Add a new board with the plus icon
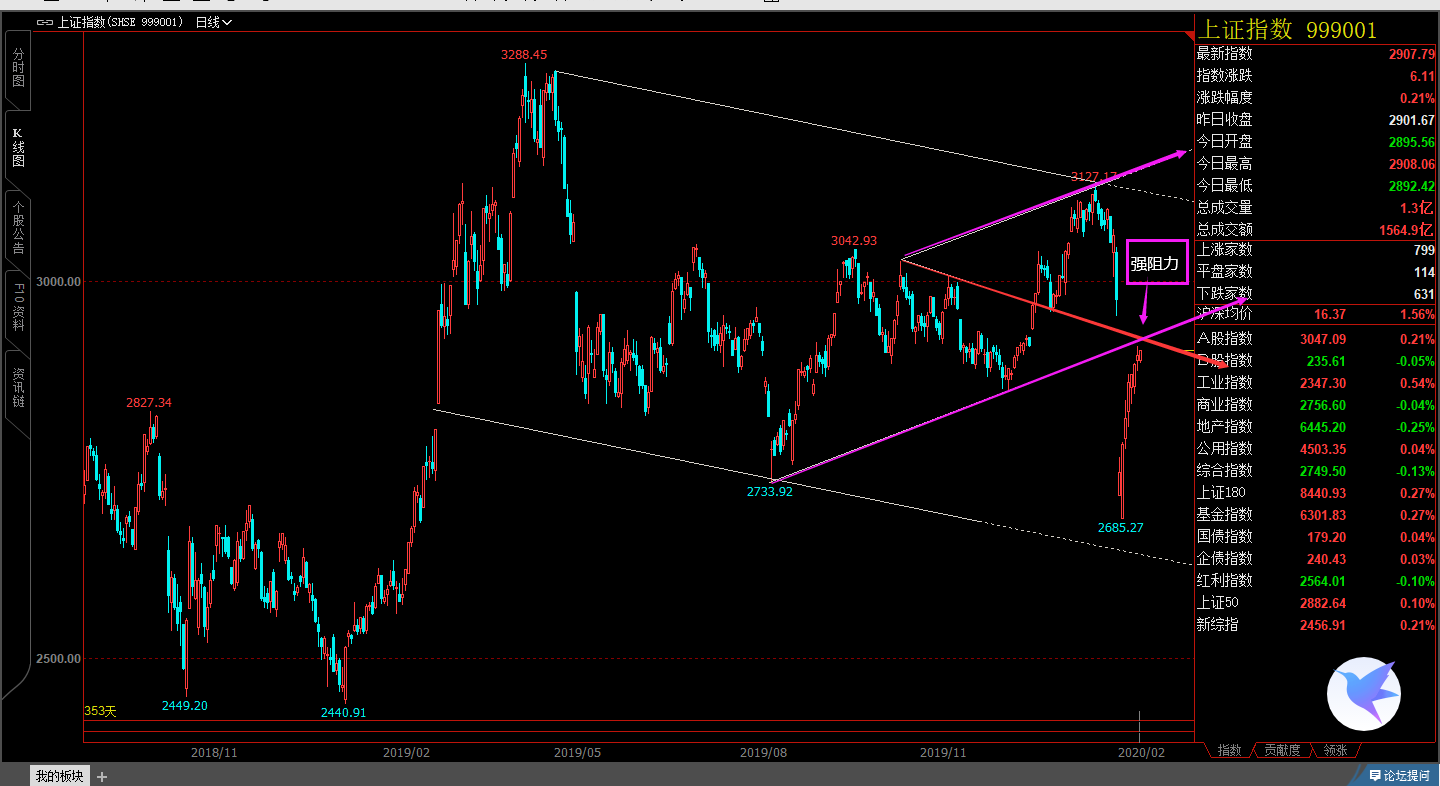 (x=102, y=776)
